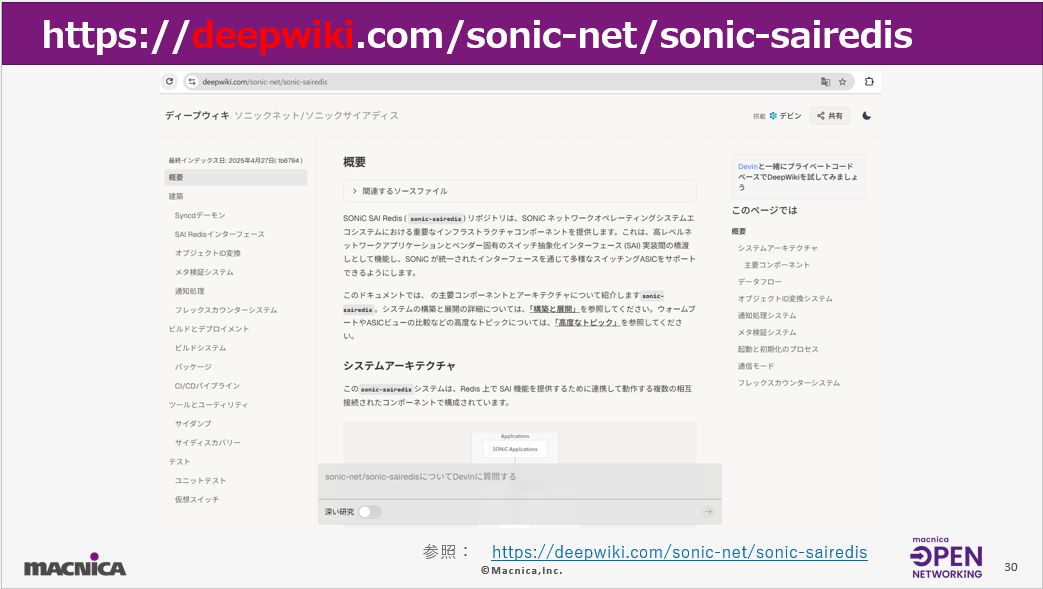Open the ツールとユーティリティ section
This screenshot has height=589, width=1043.
point(208,405)
